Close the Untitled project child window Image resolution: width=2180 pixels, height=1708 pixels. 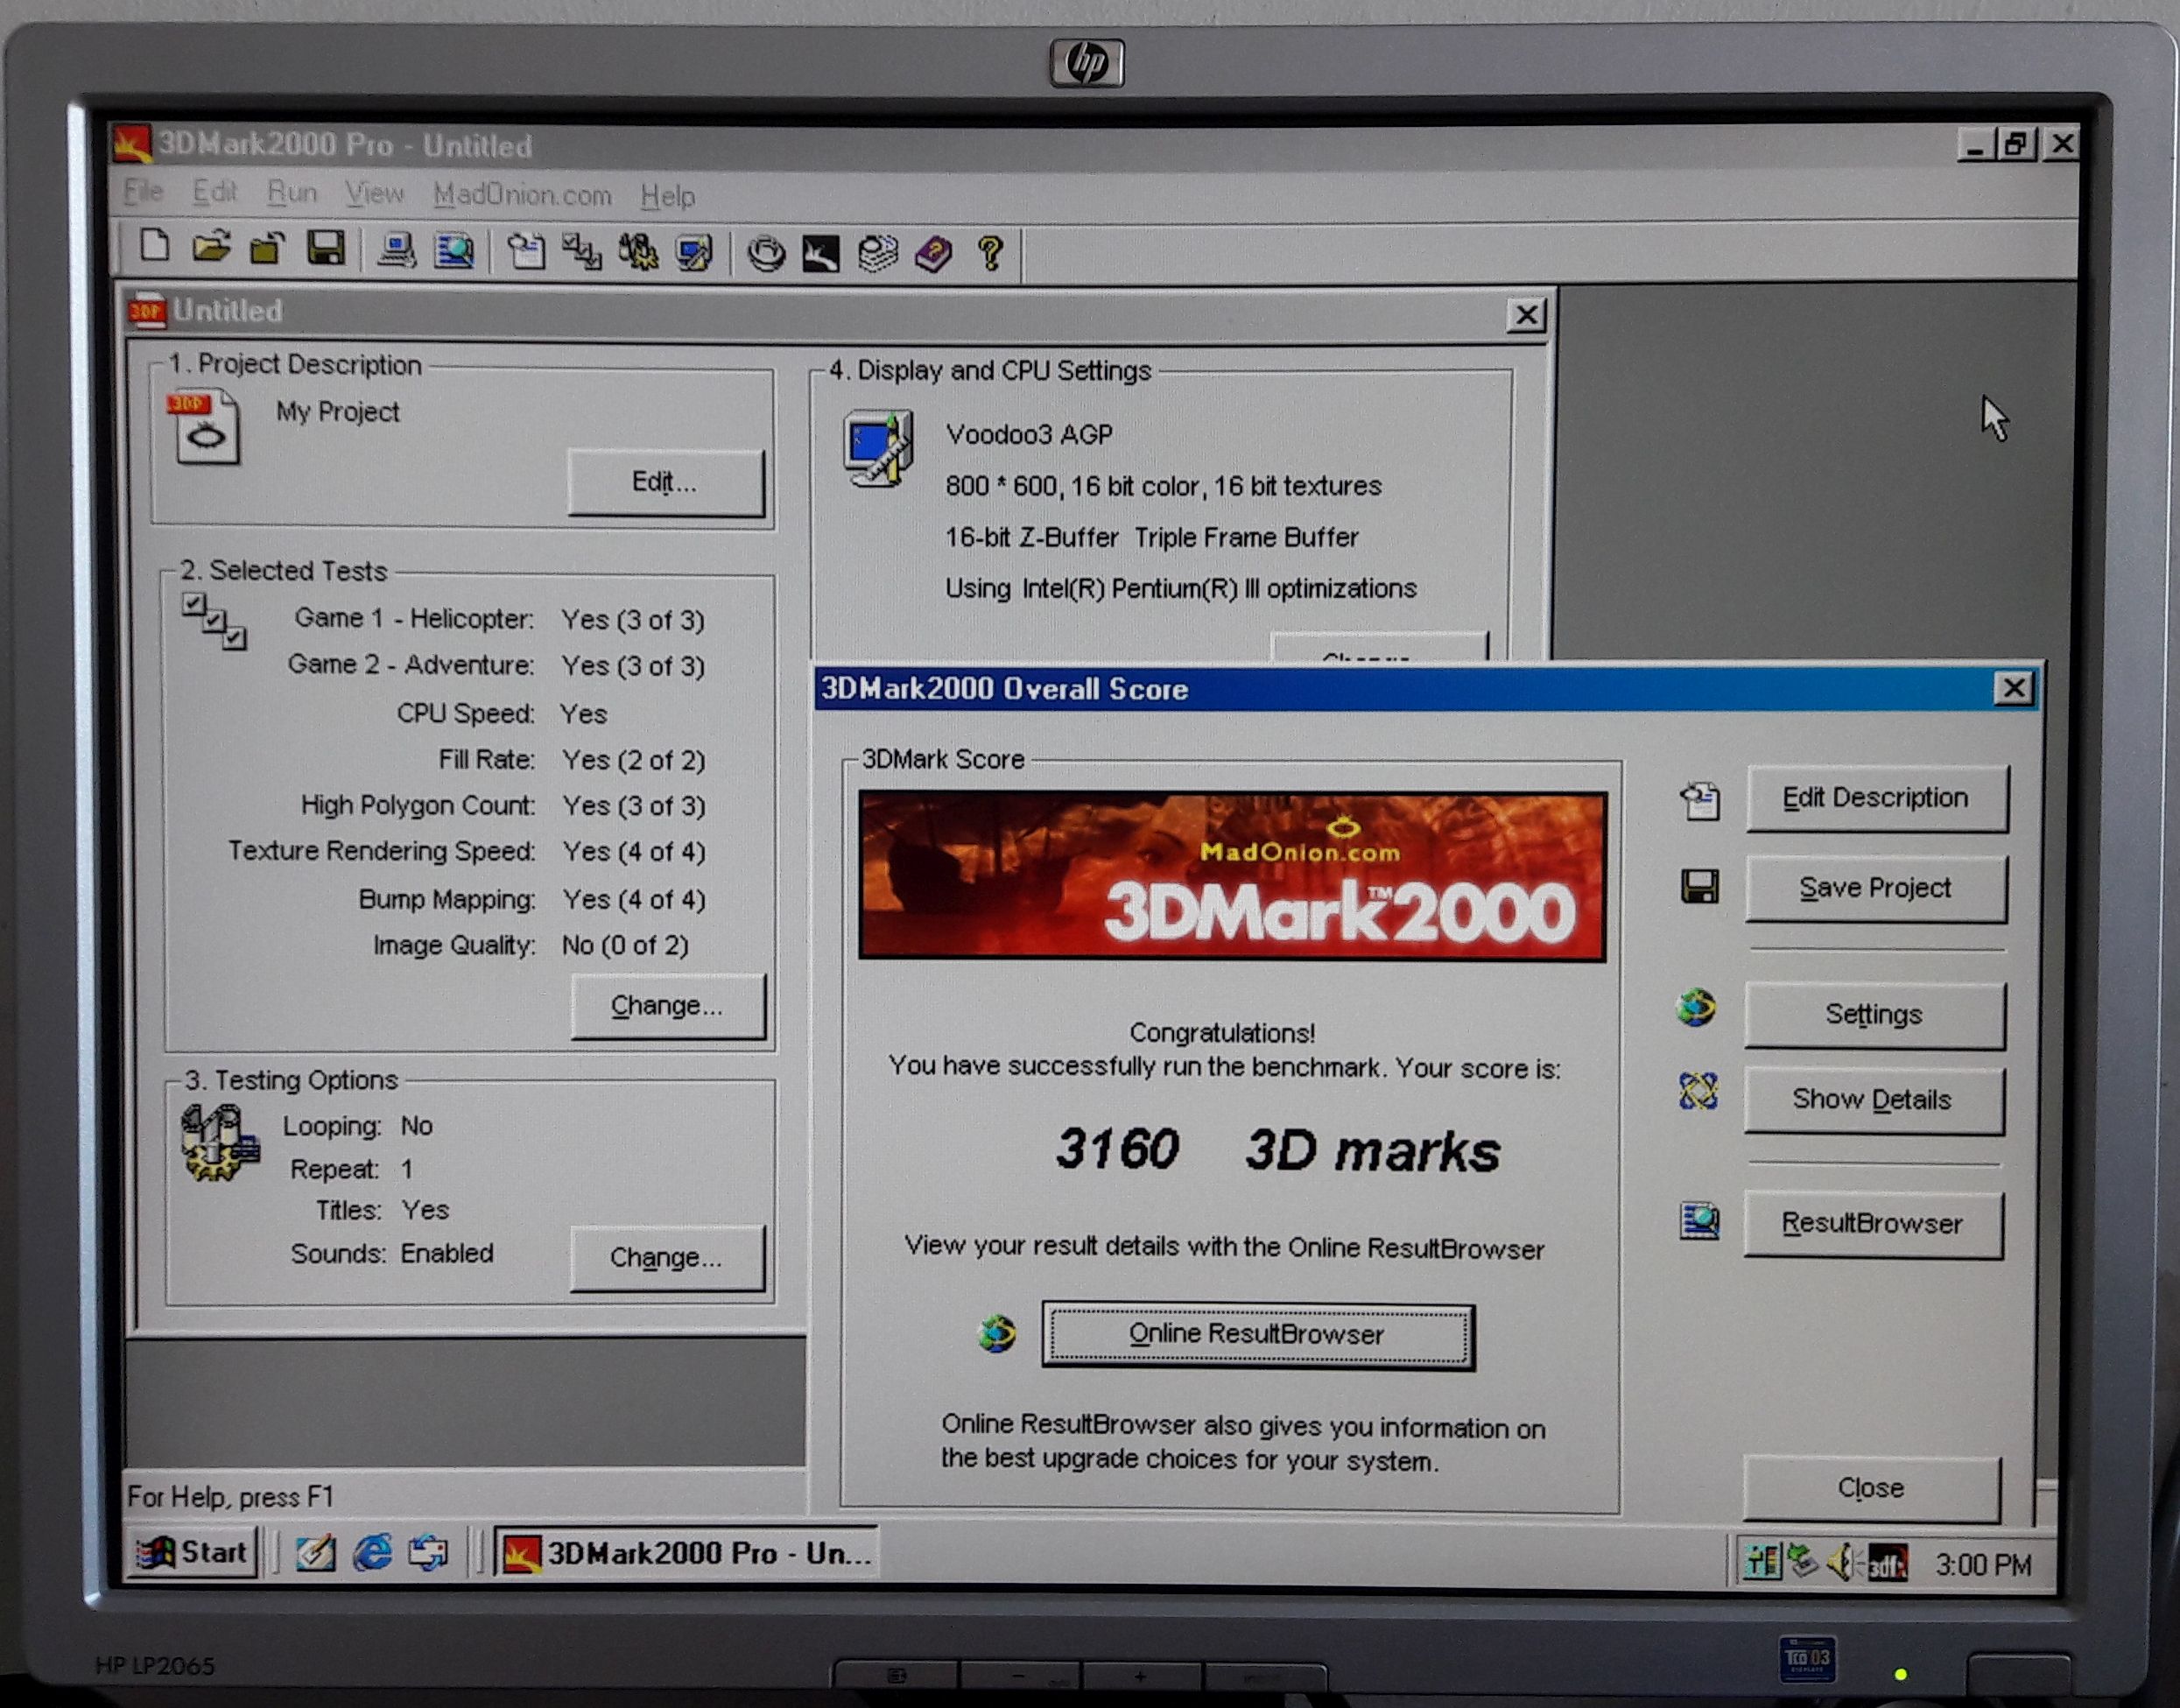click(x=1526, y=315)
